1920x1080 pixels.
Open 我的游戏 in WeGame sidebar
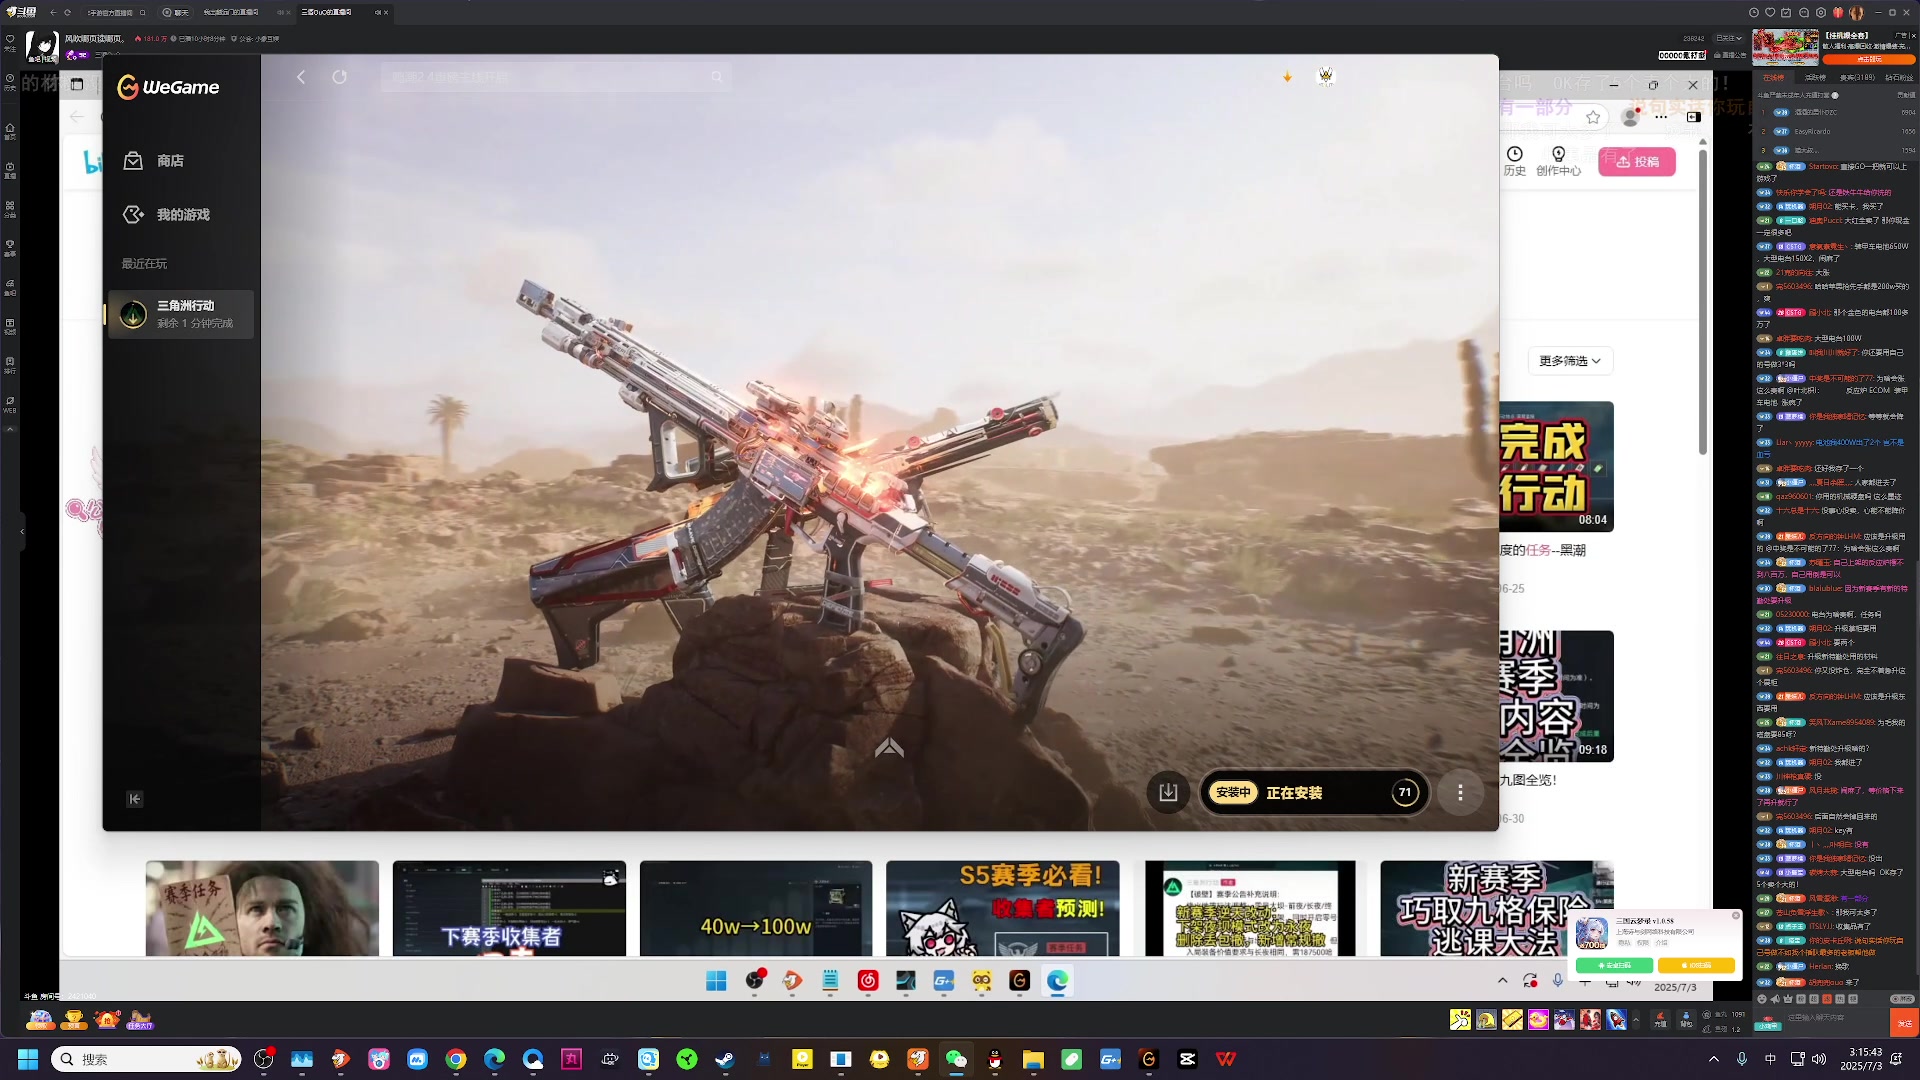tap(166, 215)
